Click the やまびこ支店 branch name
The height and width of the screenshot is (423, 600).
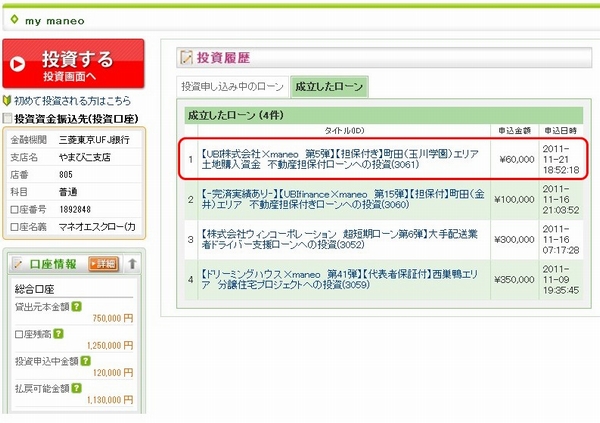click(x=85, y=157)
